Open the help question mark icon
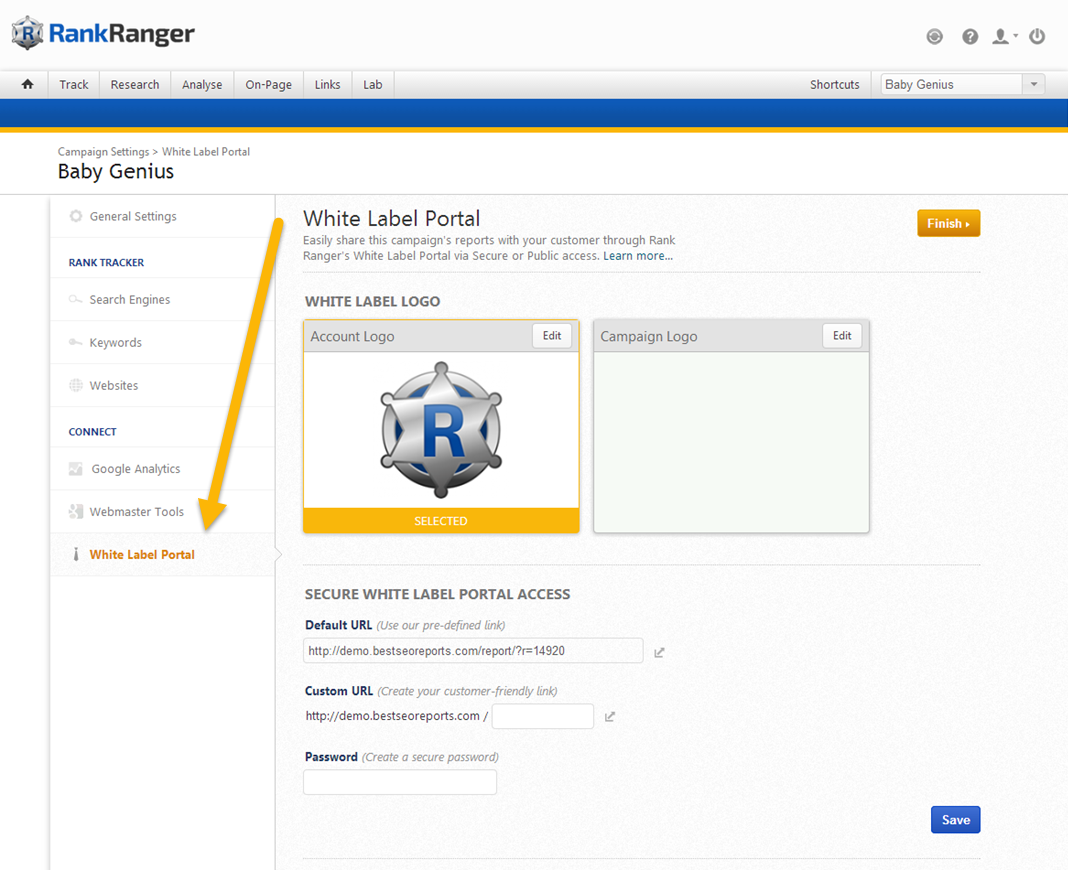The image size is (1068, 870). click(970, 37)
